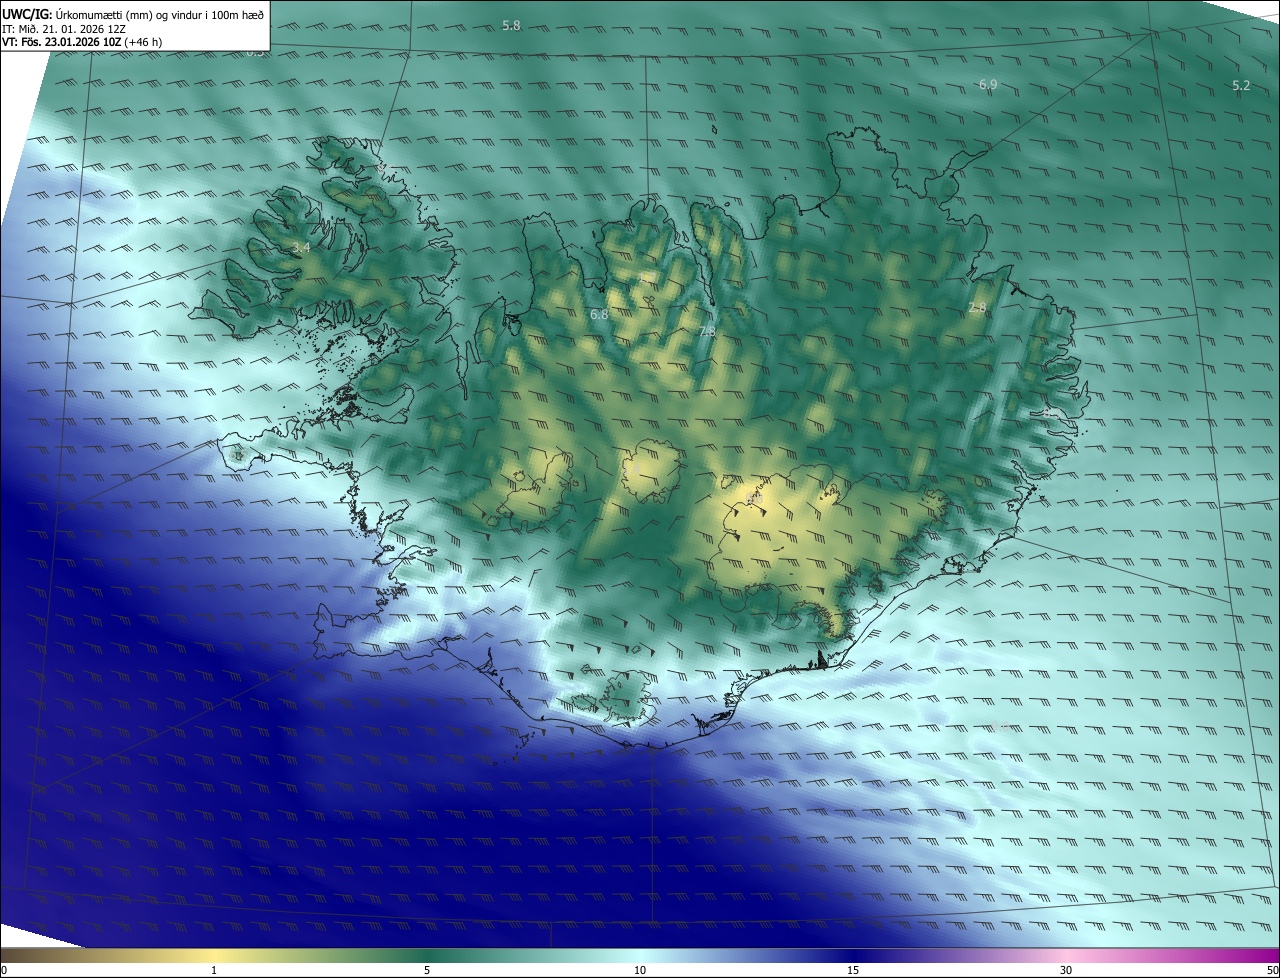Click the '1' tick label on the color scale
This screenshot has width=1280, height=978.
pyautogui.click(x=214, y=970)
